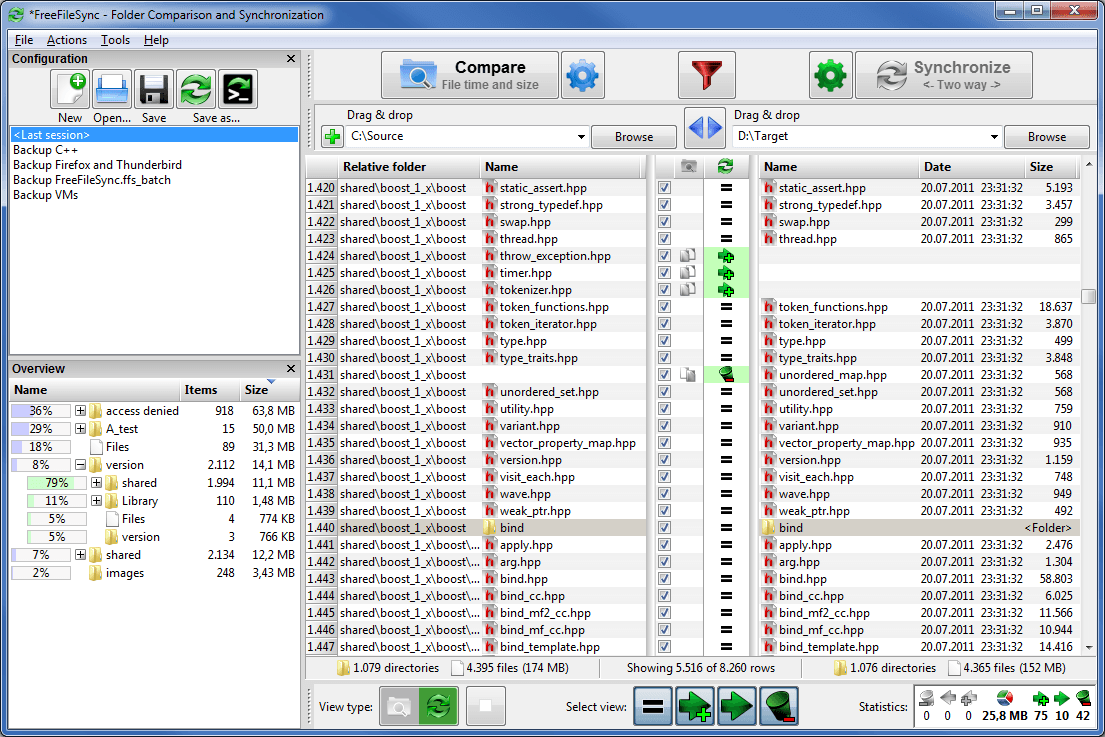
Task: Select the 'delete from right' trash view icon
Action: click(778, 706)
